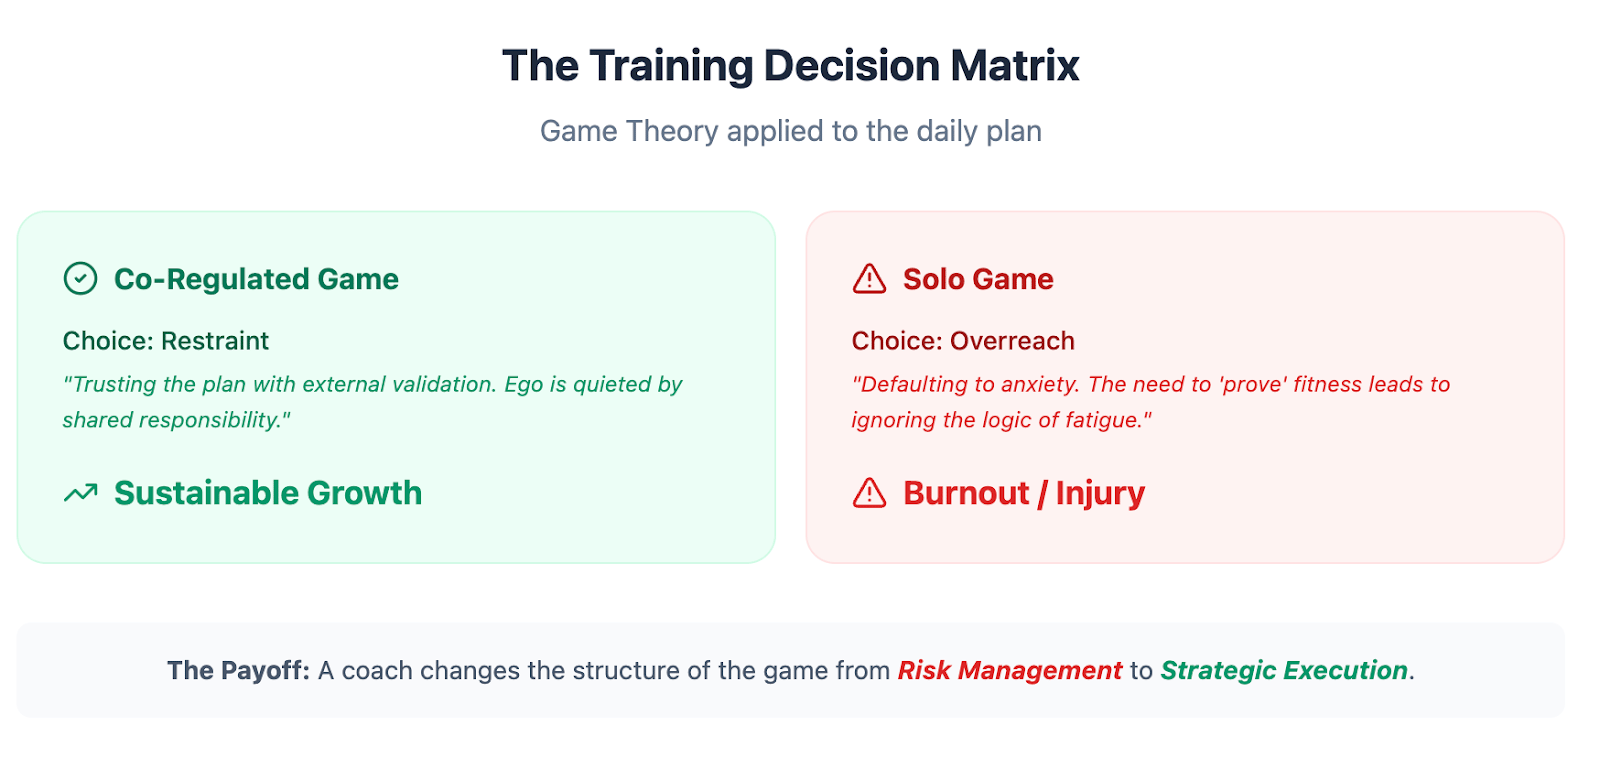Click the 'Sustainable Growth' outcome text

[268, 493]
